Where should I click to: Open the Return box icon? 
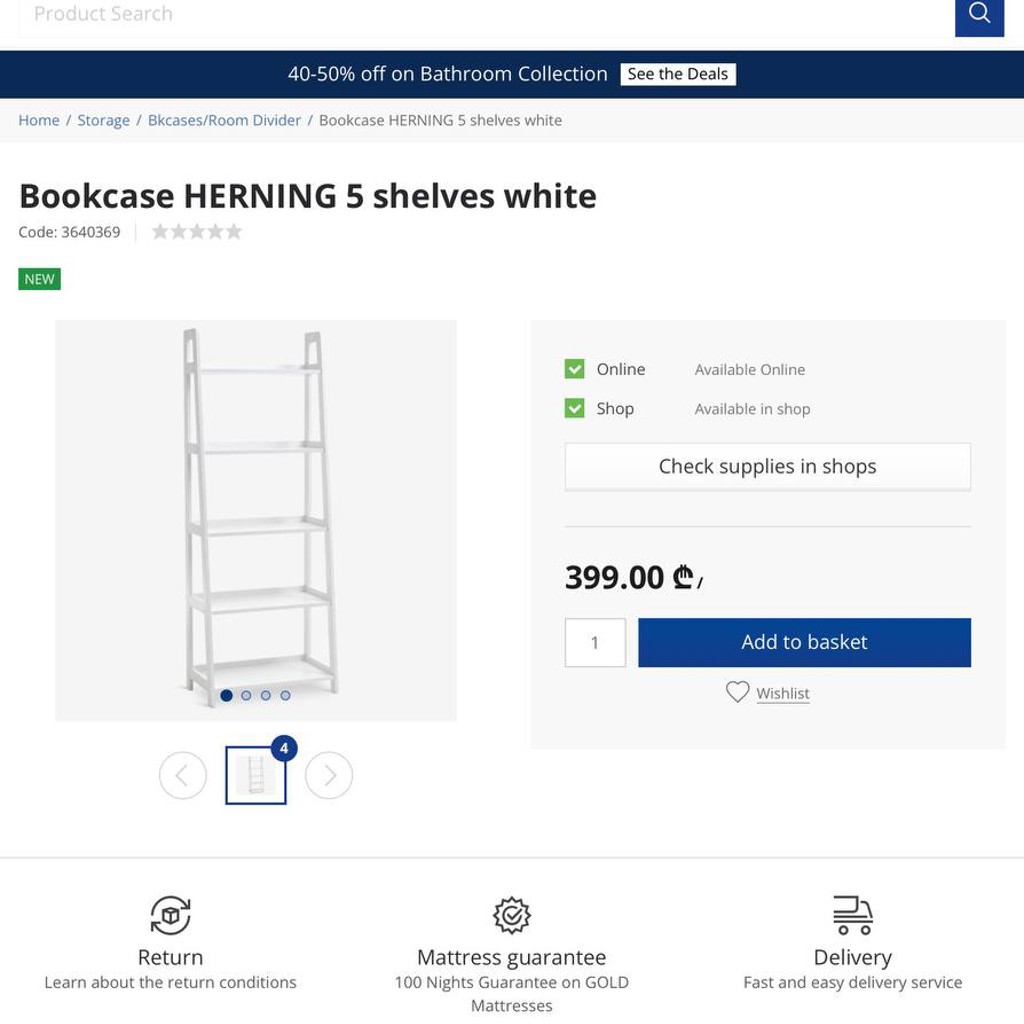(x=170, y=915)
